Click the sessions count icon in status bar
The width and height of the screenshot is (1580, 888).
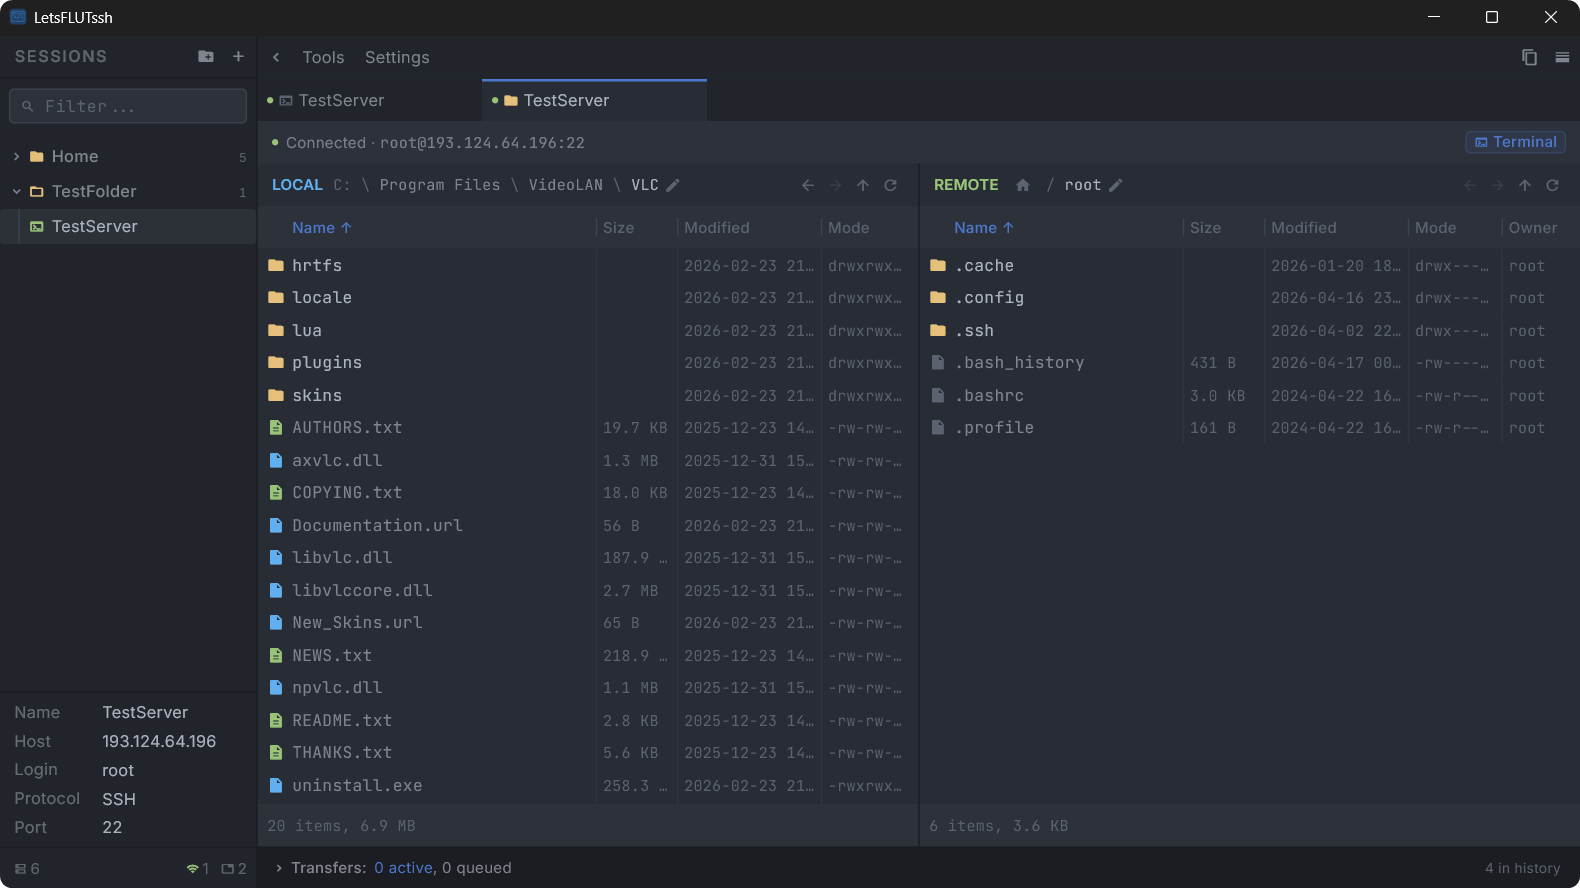21,869
